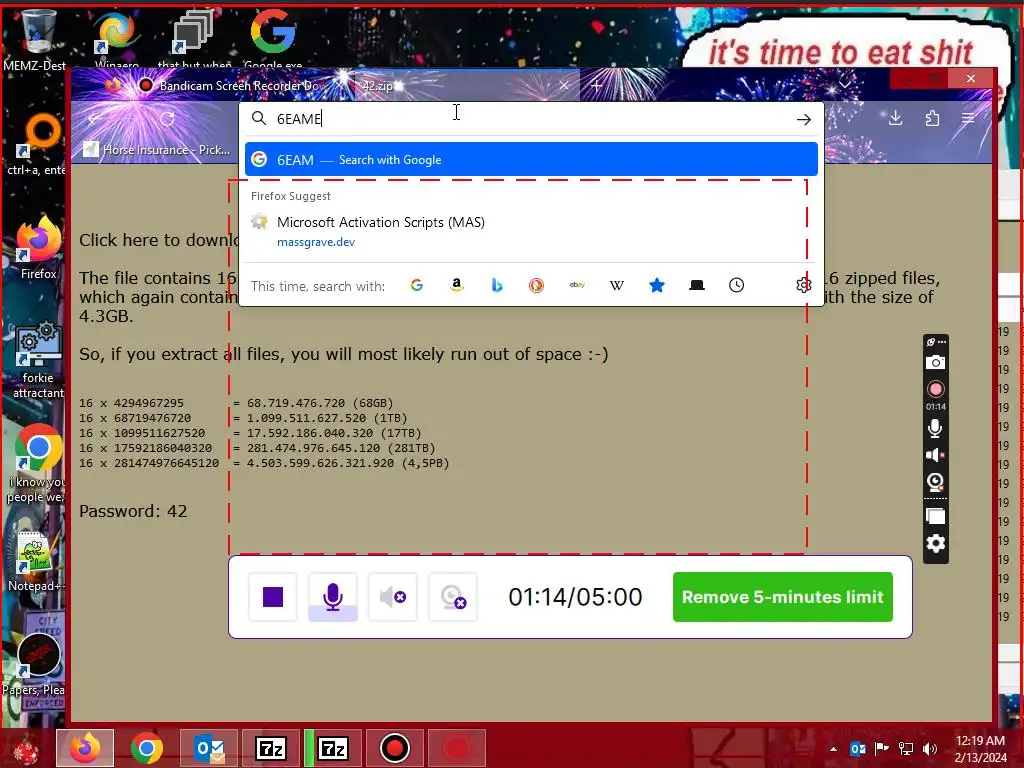This screenshot has height=768, width=1024.
Task: Click camera screenshot icon in side panel
Action: pos(935,362)
